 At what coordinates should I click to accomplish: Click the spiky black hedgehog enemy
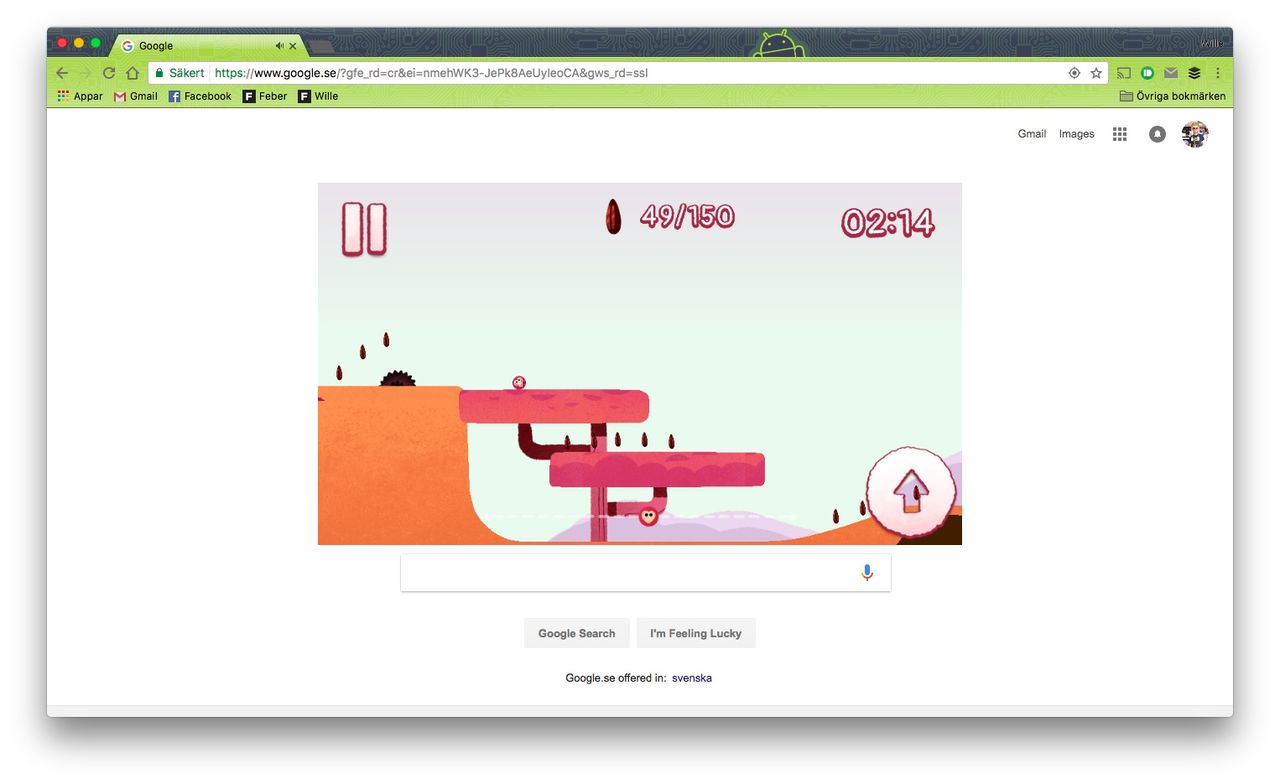click(x=397, y=378)
